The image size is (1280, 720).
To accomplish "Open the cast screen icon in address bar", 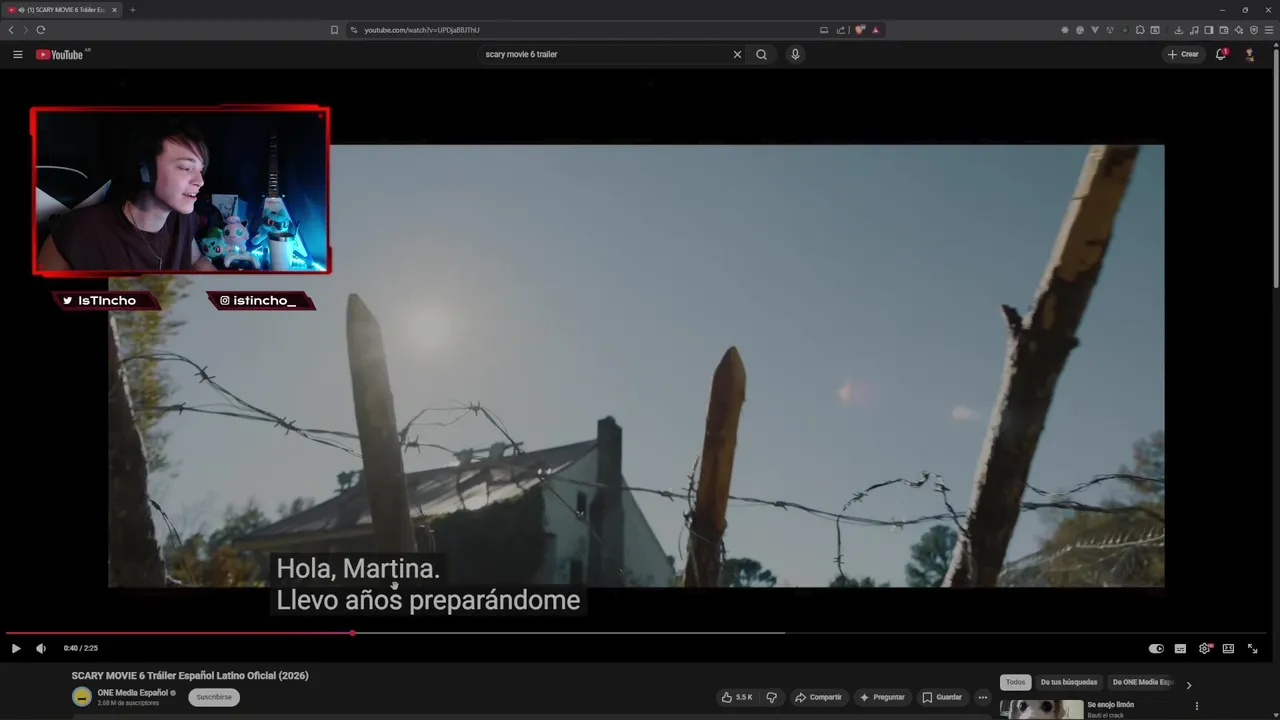I will click(x=824, y=30).
